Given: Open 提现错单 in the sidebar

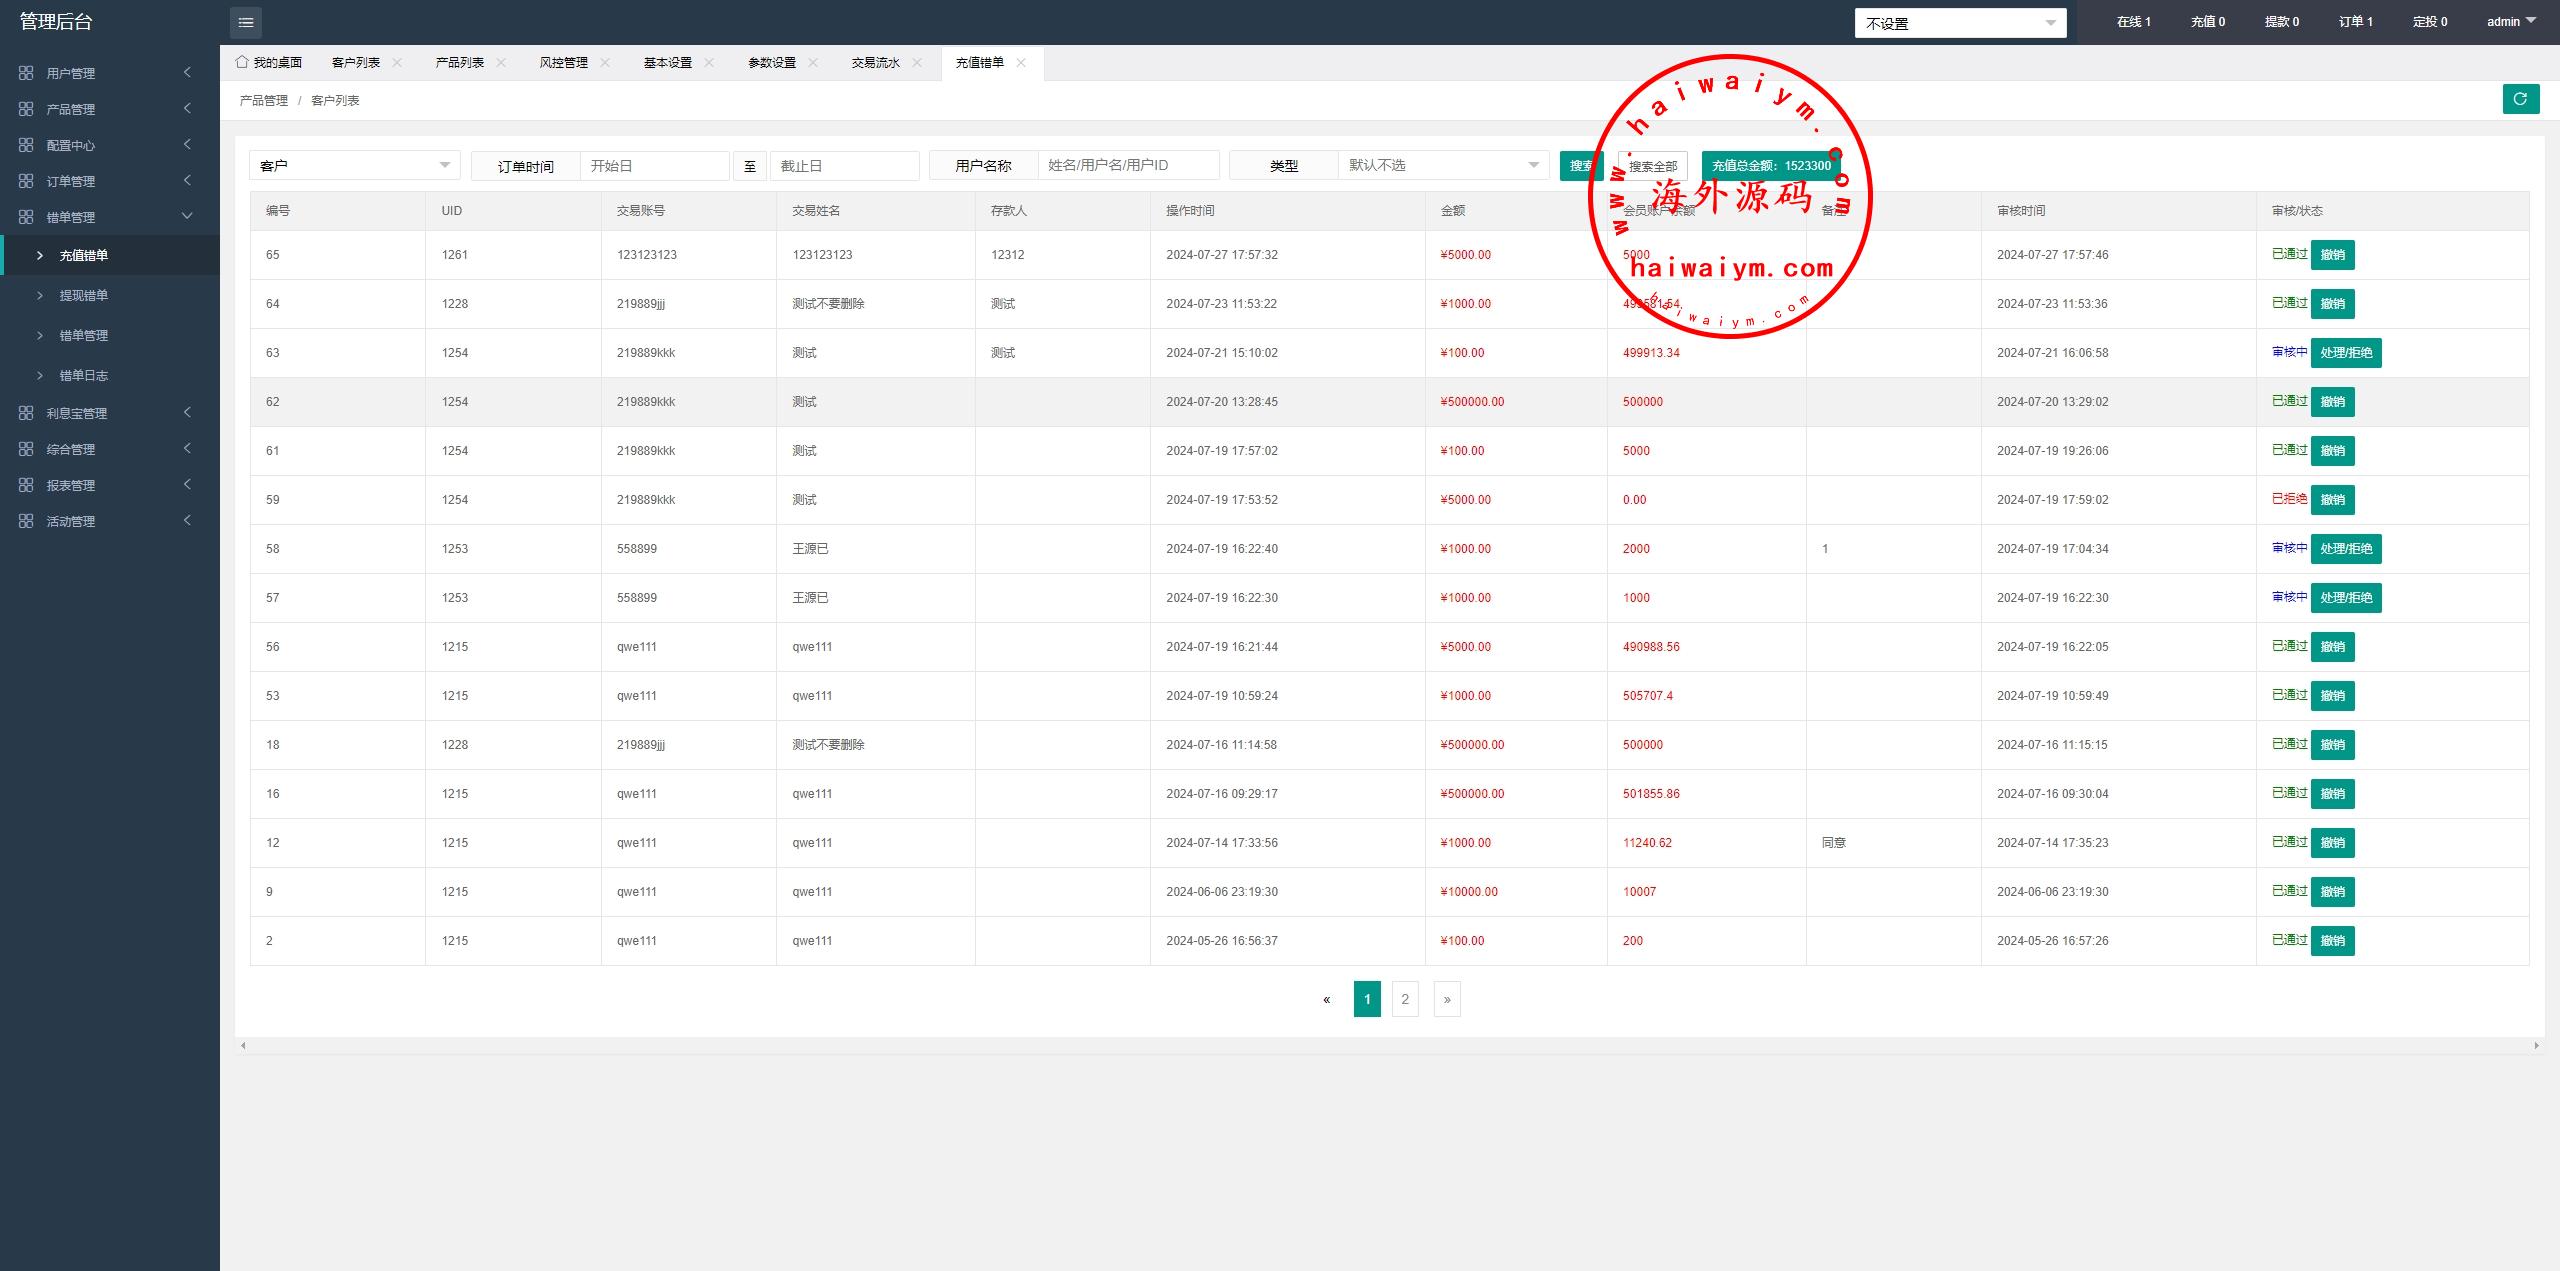Looking at the screenshot, I should pyautogui.click(x=83, y=295).
